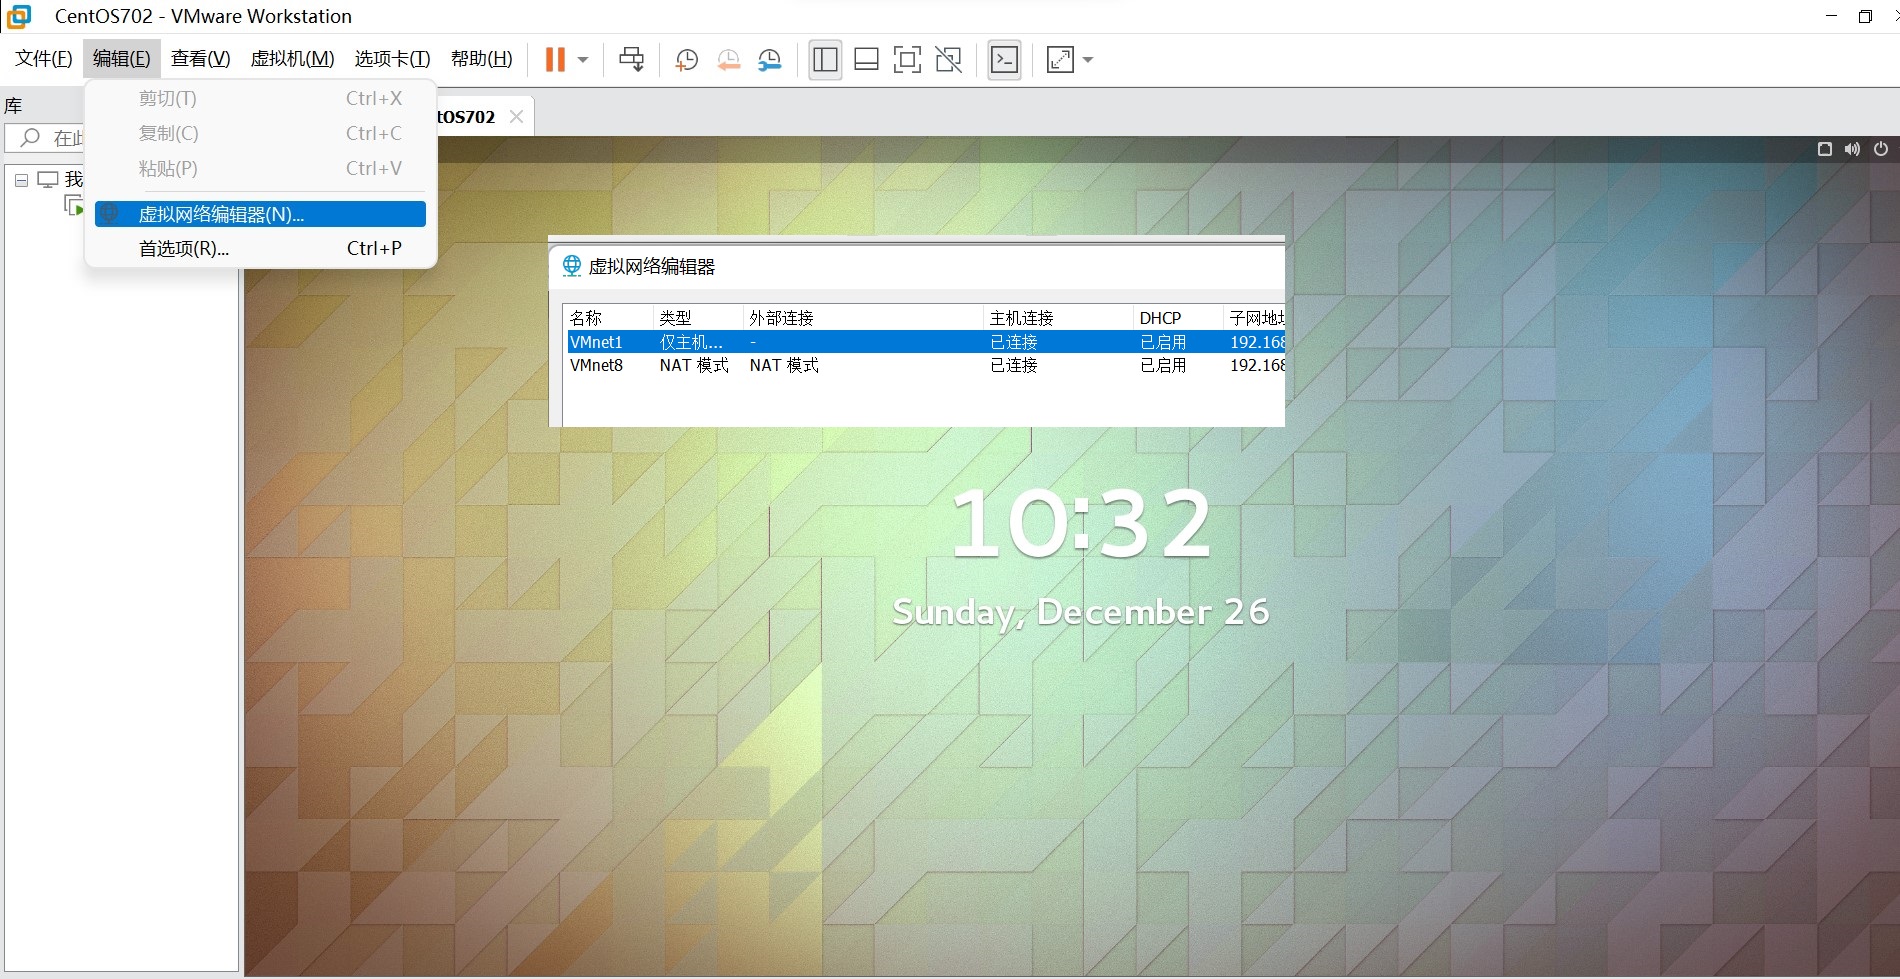Take a snapshot of this virtual machine

(686, 60)
